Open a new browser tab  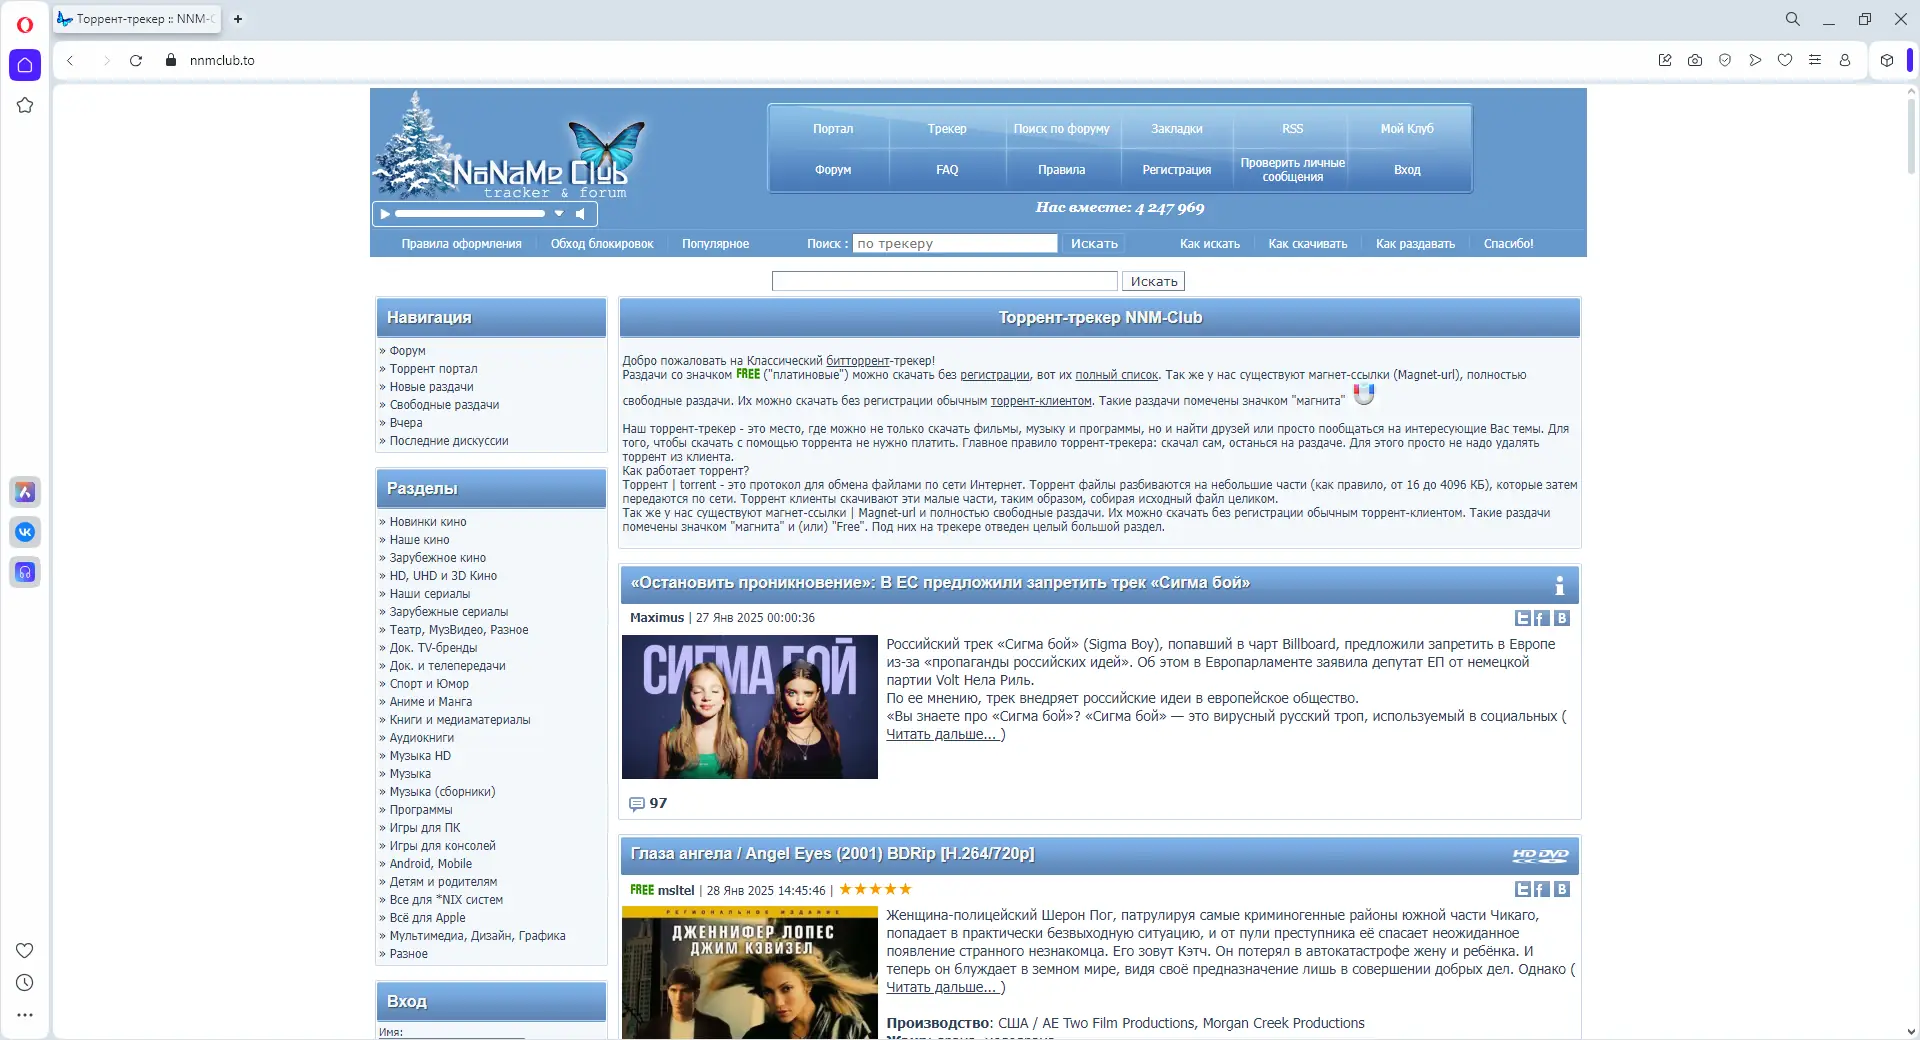point(238,19)
